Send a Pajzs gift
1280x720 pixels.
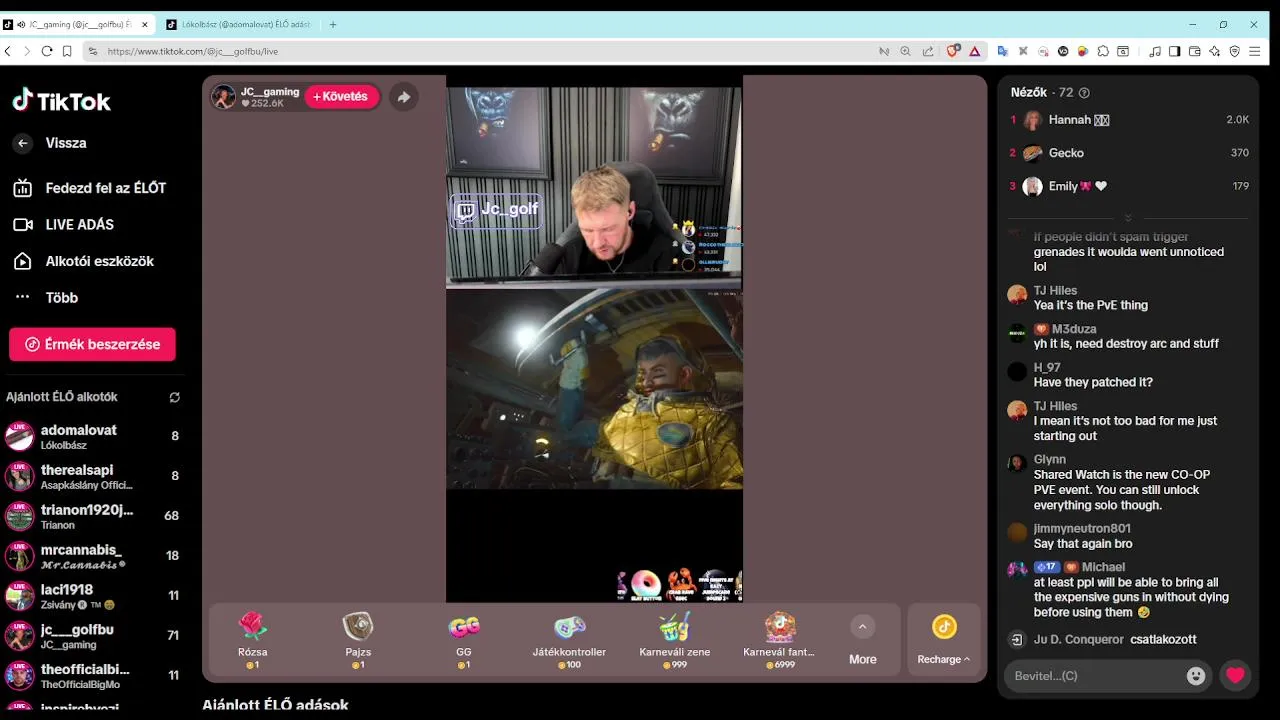point(358,640)
